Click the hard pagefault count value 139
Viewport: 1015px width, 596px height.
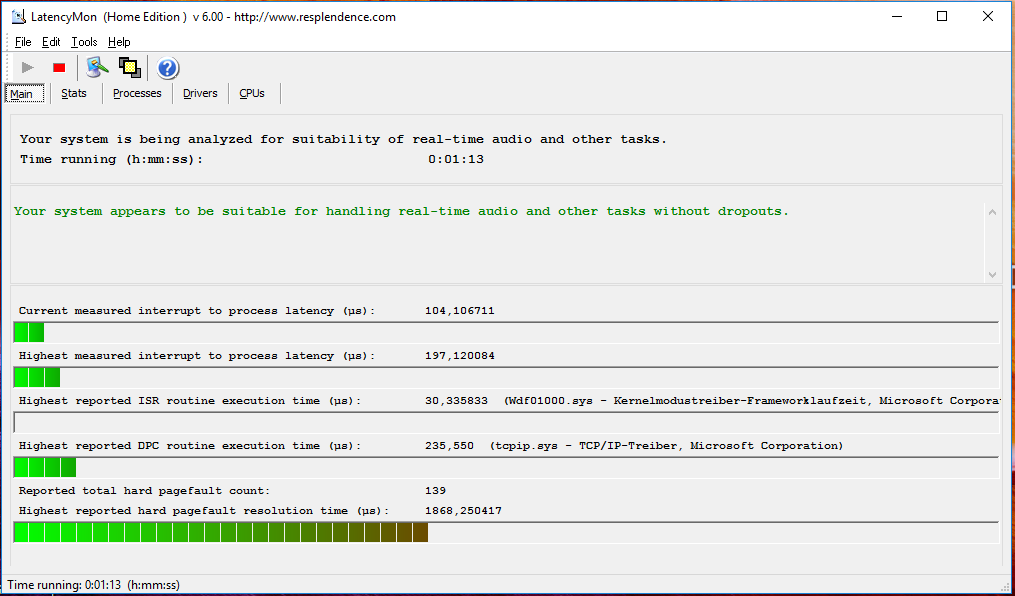pos(435,491)
